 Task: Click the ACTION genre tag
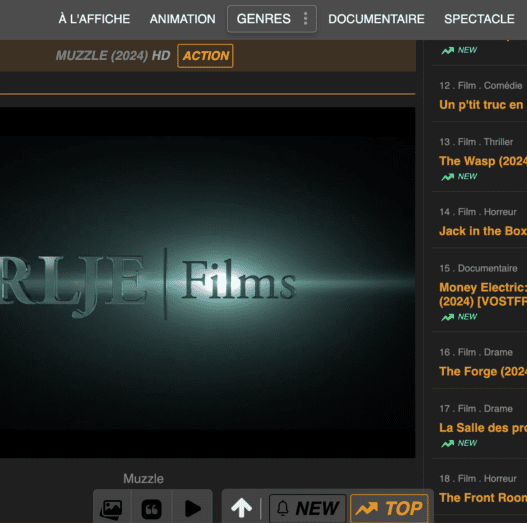(x=205, y=56)
